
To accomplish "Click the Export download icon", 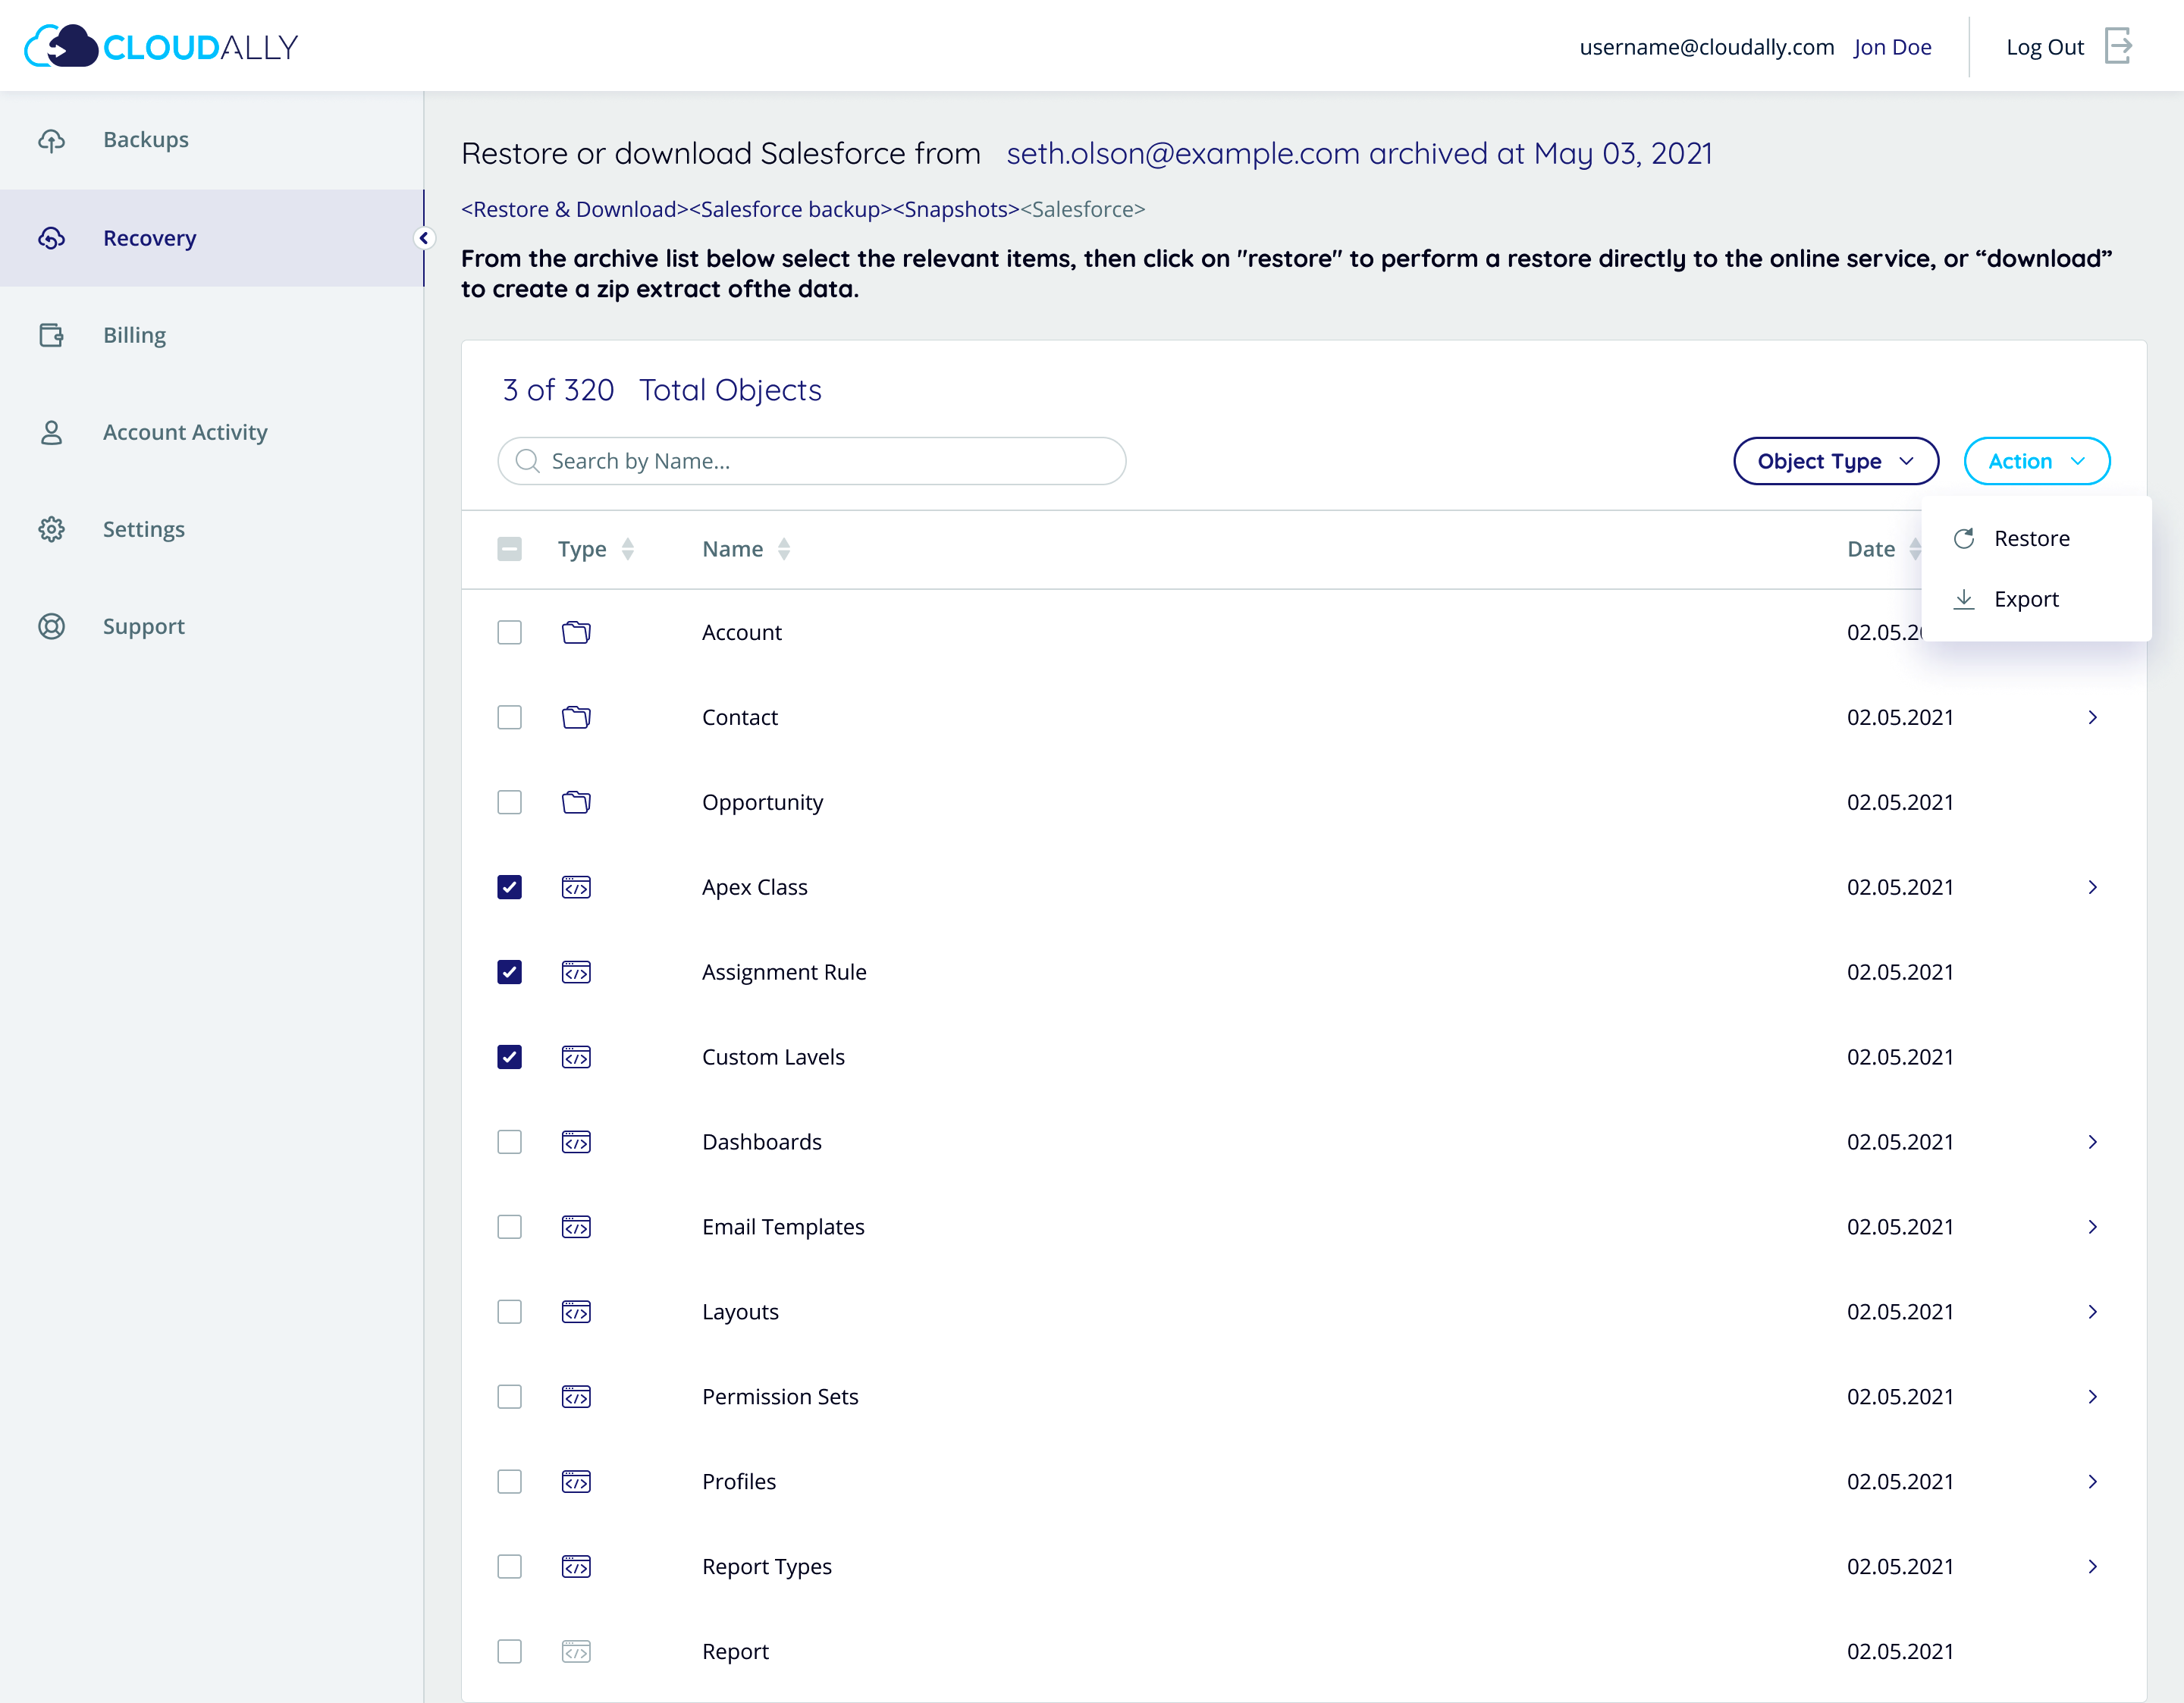I will [1964, 599].
